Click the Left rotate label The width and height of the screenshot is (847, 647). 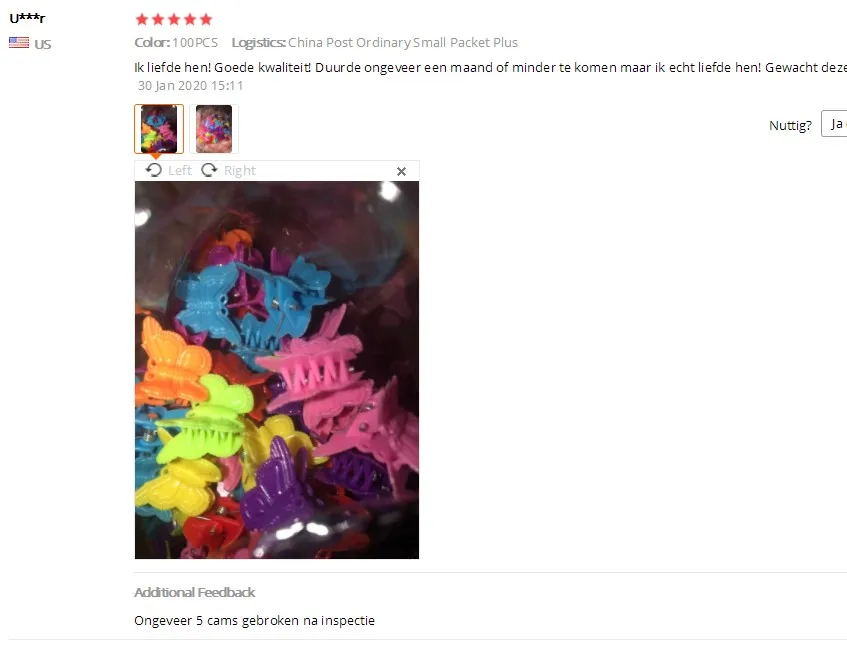tap(180, 171)
